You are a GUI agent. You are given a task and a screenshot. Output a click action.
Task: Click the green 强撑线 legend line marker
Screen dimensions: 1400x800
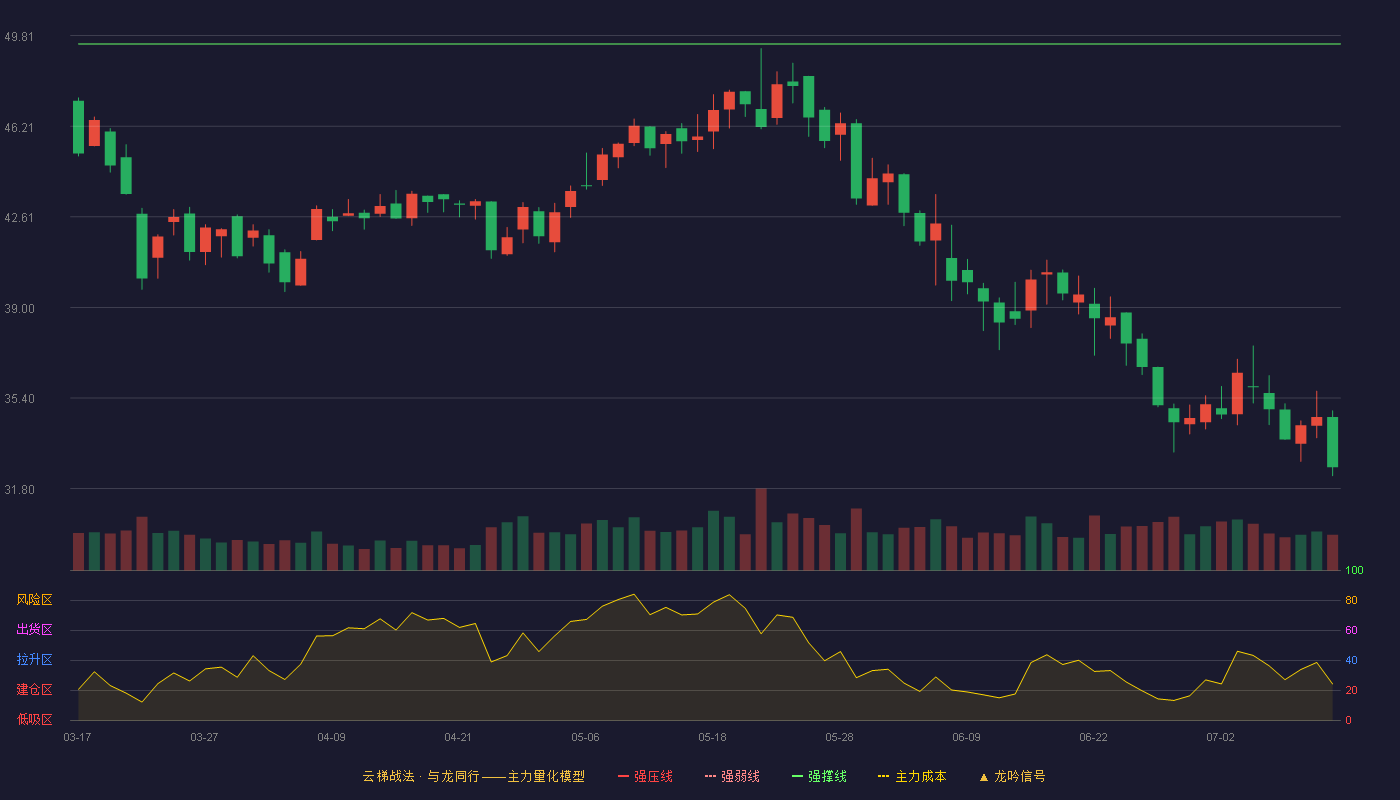click(797, 776)
